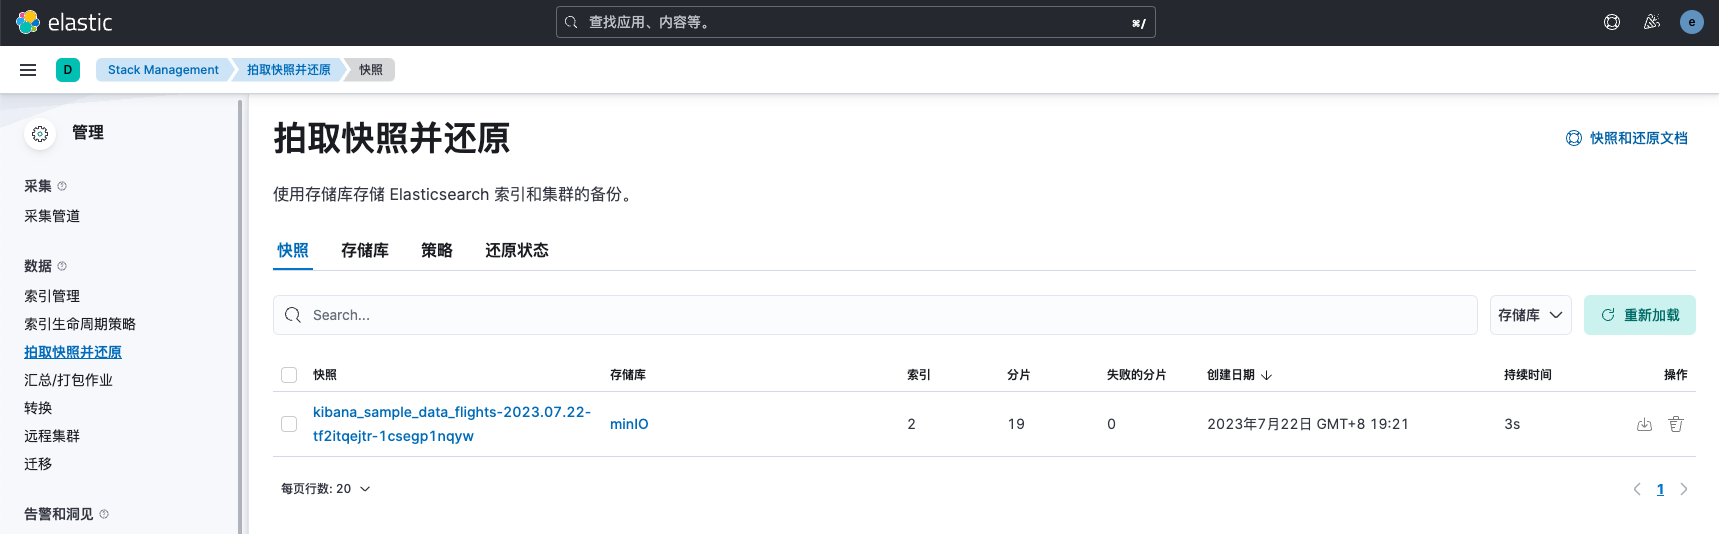The width and height of the screenshot is (1719, 534).
Task: Open the newsfeed icon in header
Action: pos(1652,22)
